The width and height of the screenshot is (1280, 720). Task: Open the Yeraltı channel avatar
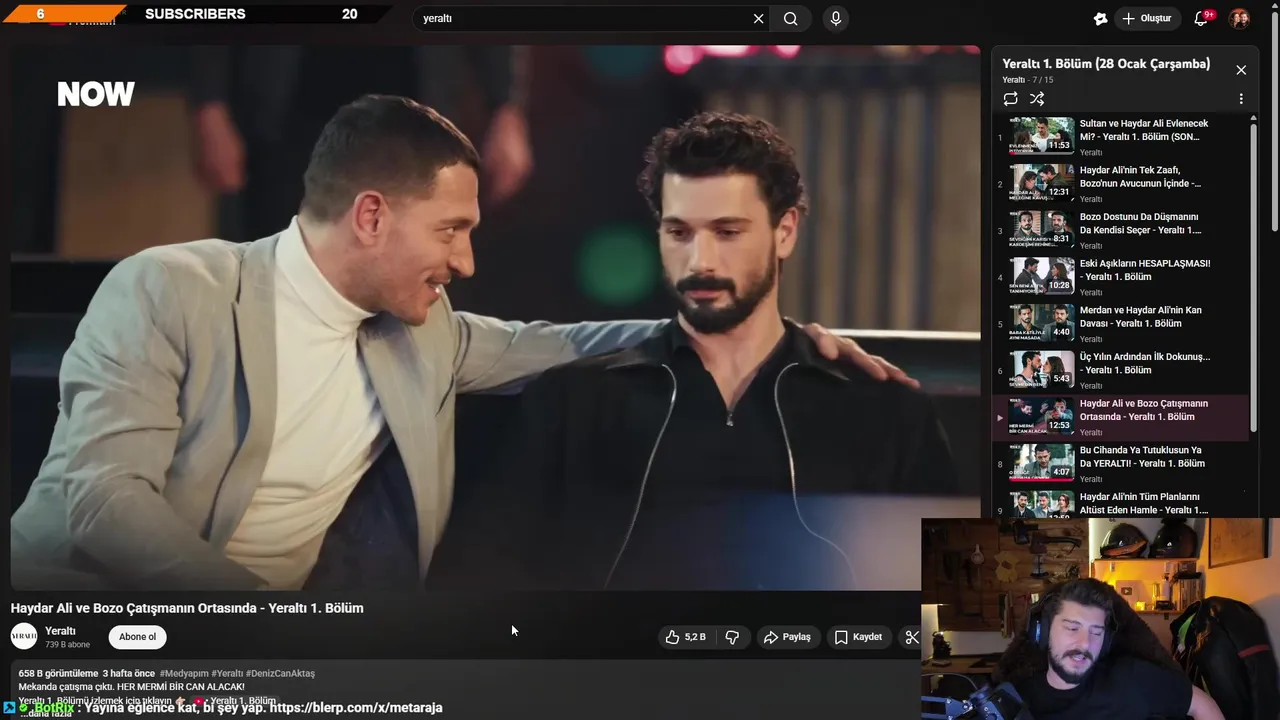pyautogui.click(x=24, y=636)
